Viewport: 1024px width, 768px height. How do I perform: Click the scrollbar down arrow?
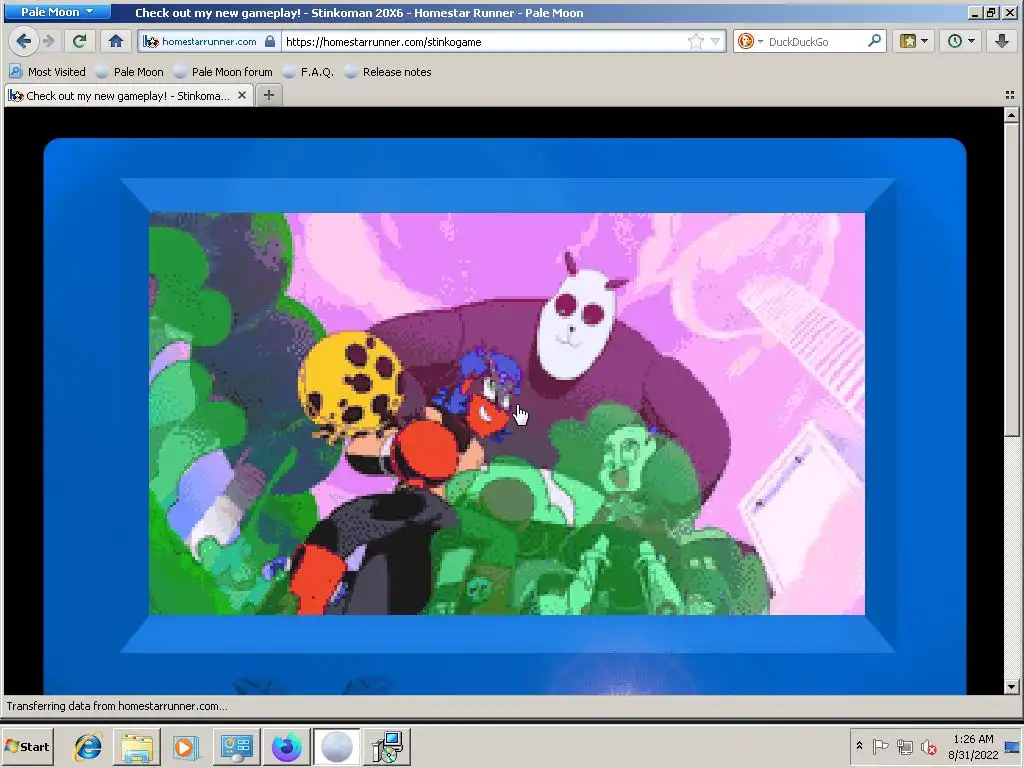[1011, 686]
